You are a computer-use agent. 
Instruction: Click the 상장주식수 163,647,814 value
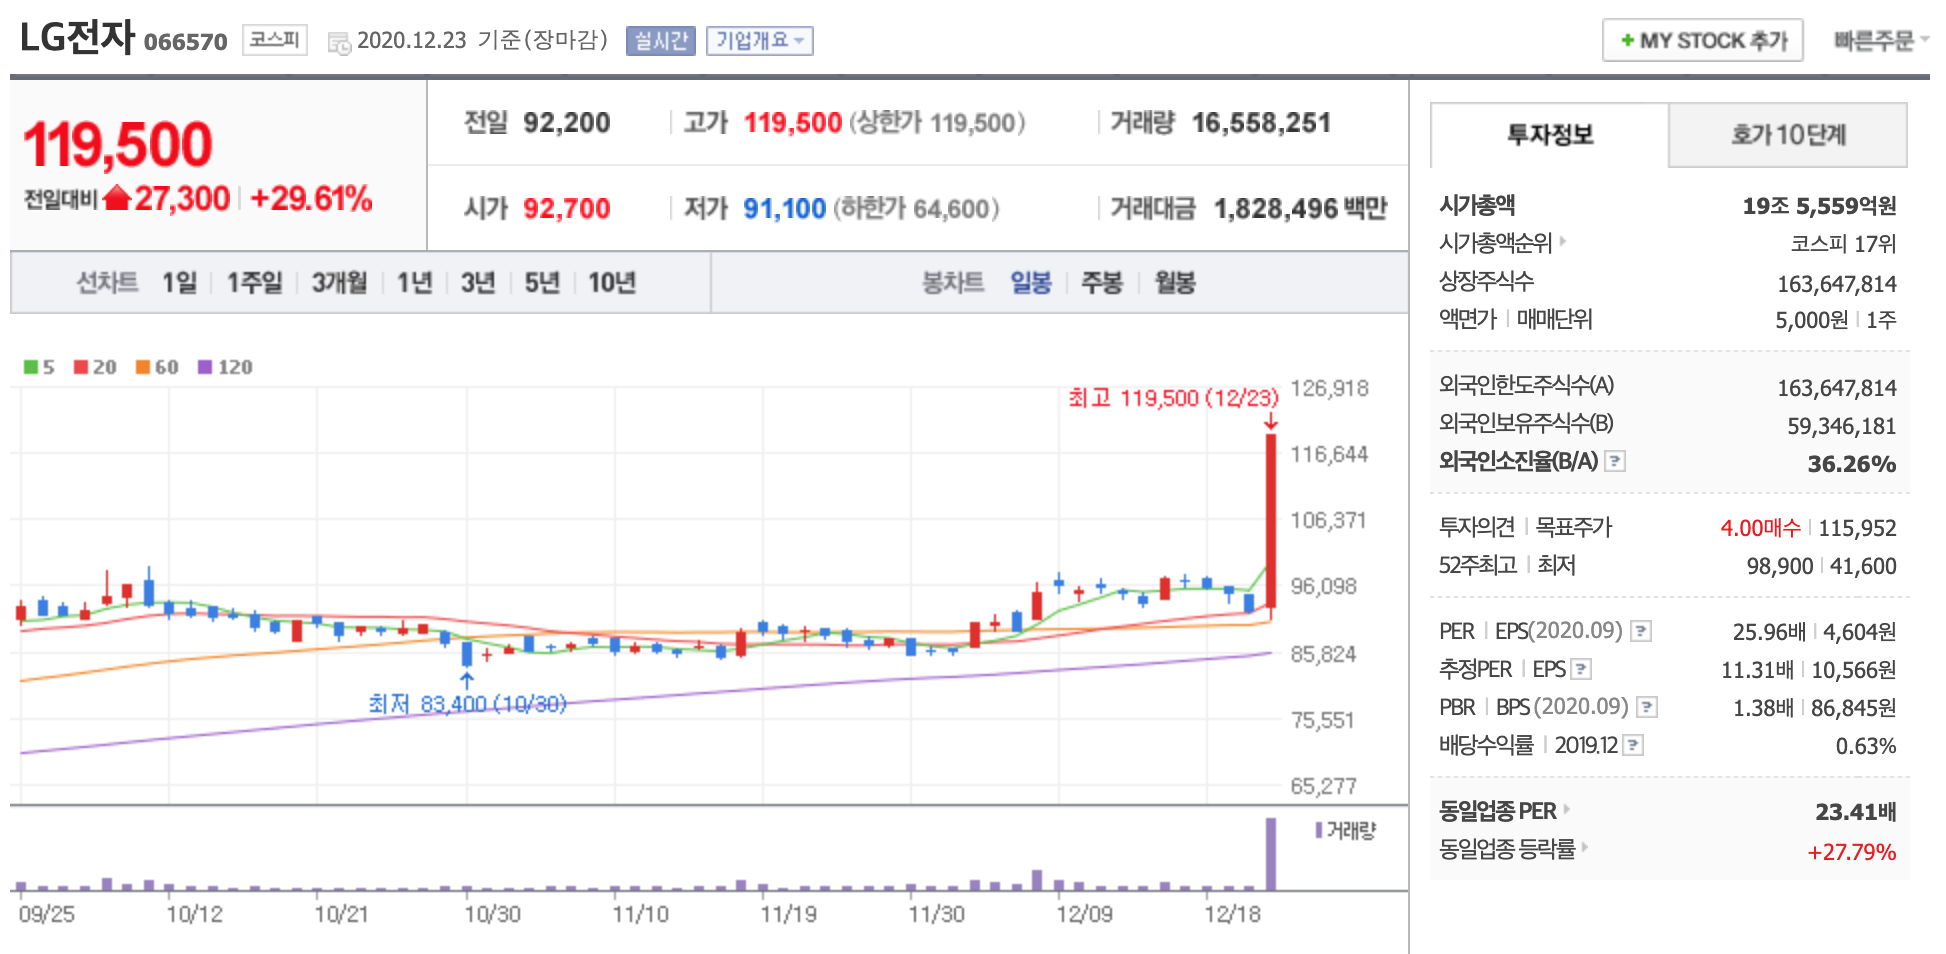[1837, 284]
